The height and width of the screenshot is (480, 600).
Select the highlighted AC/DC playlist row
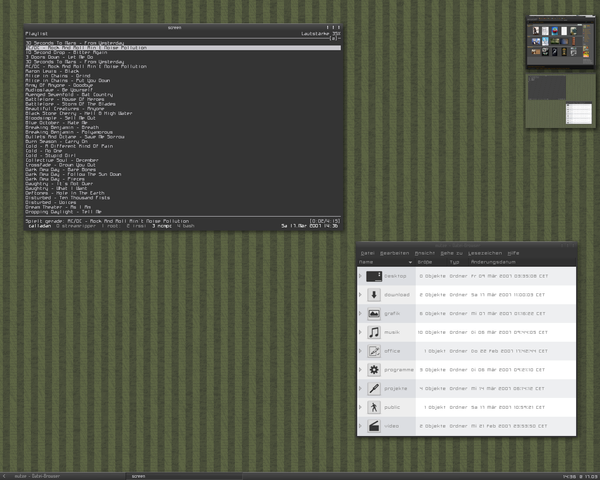coord(183,48)
